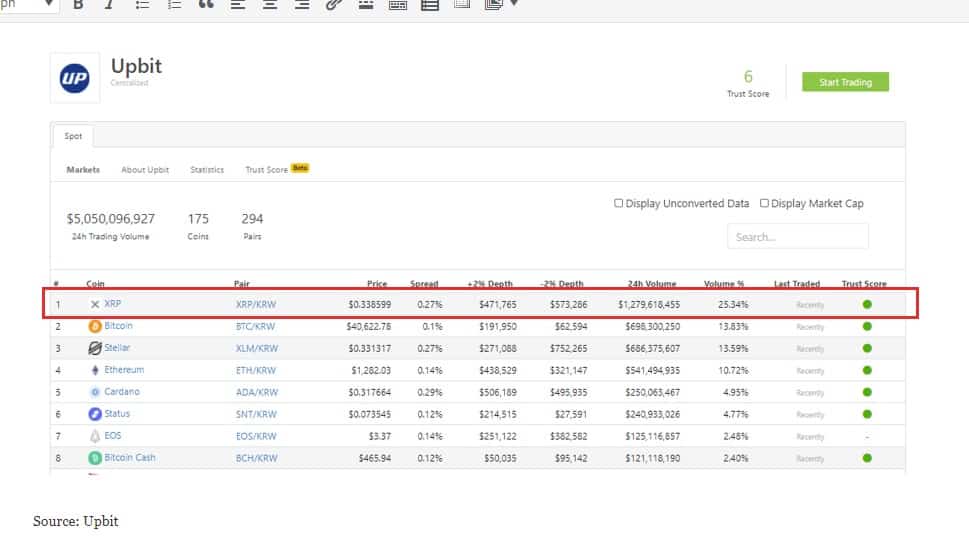
Task: Open the XLM/KRW pair link
Action: pos(257,349)
